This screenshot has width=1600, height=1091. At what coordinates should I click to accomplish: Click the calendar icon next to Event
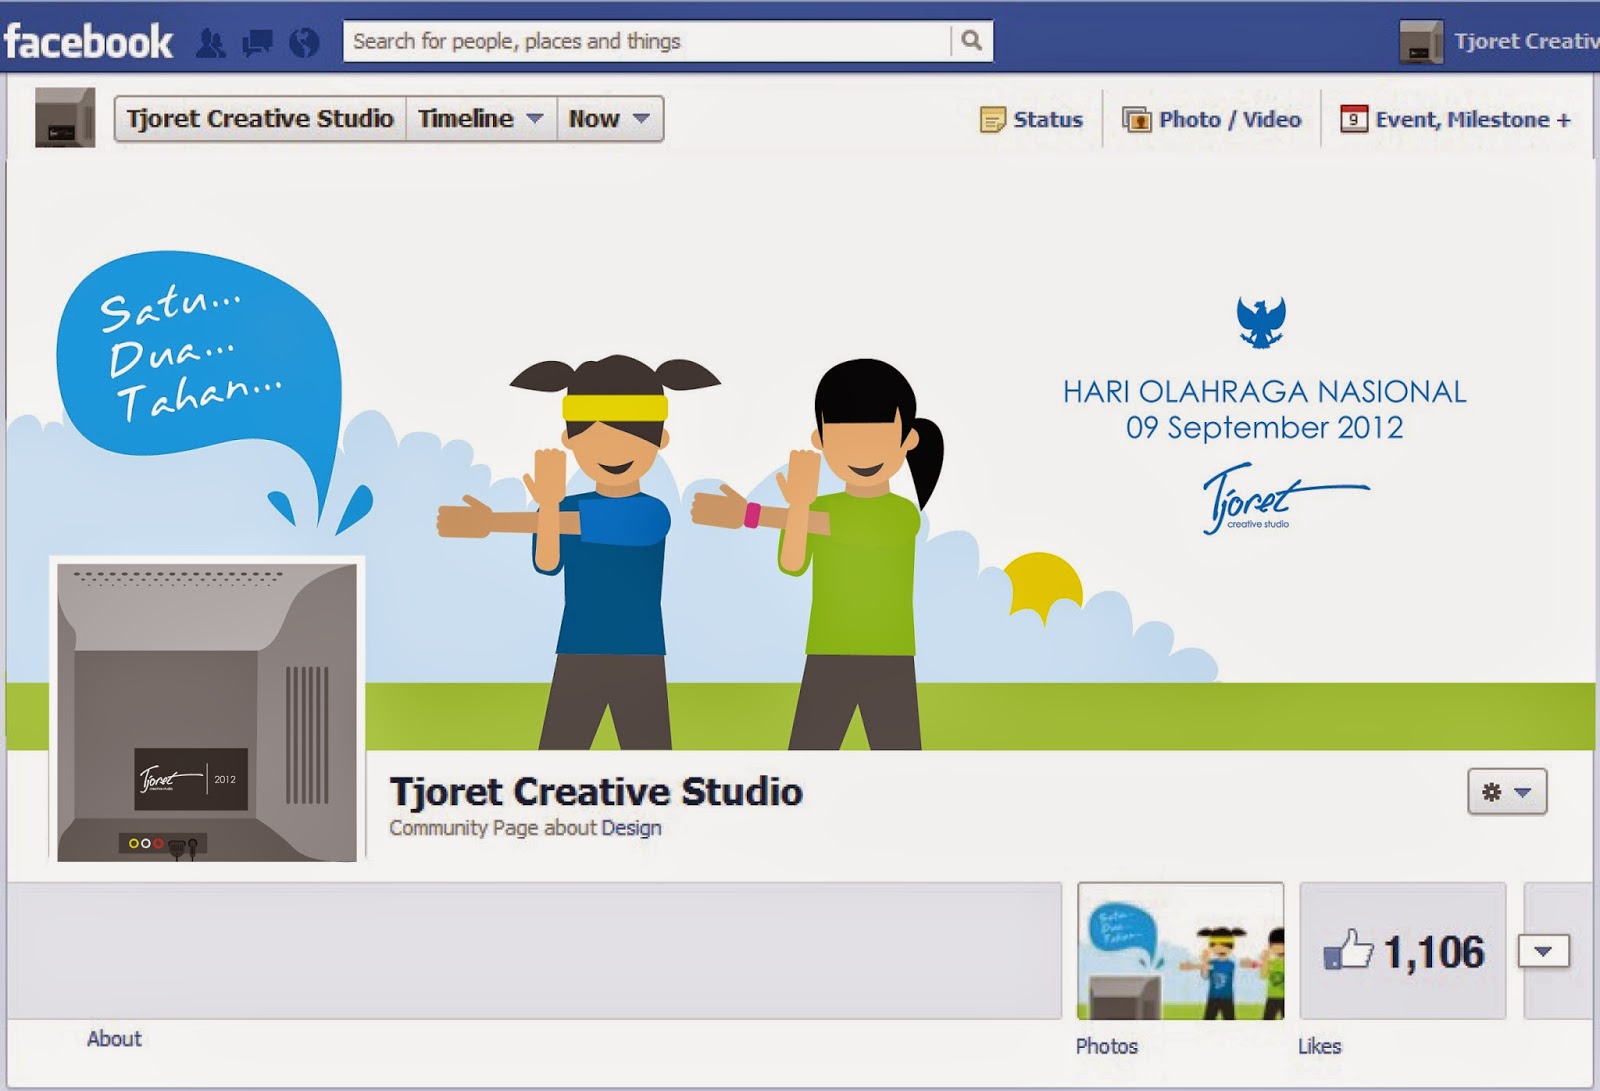1354,119
